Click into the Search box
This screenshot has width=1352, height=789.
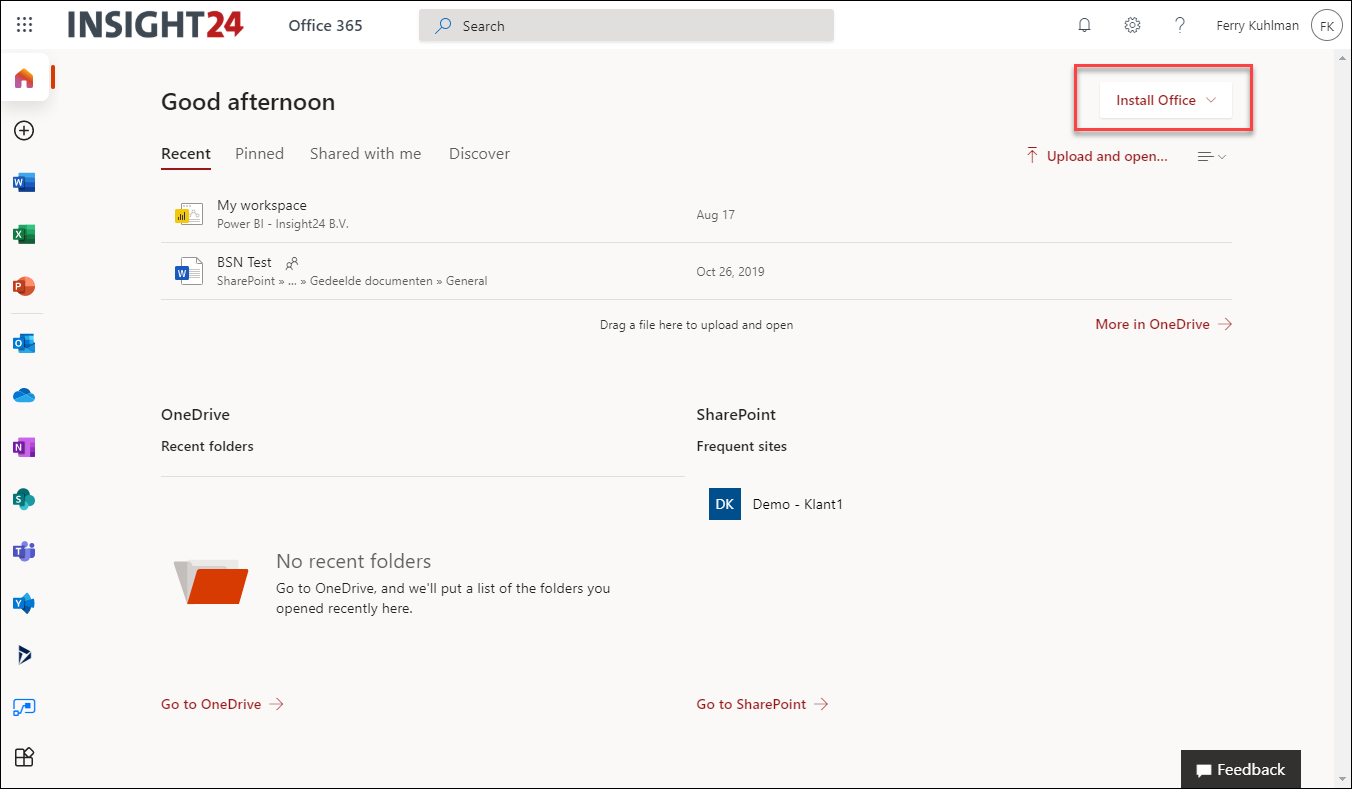point(626,26)
